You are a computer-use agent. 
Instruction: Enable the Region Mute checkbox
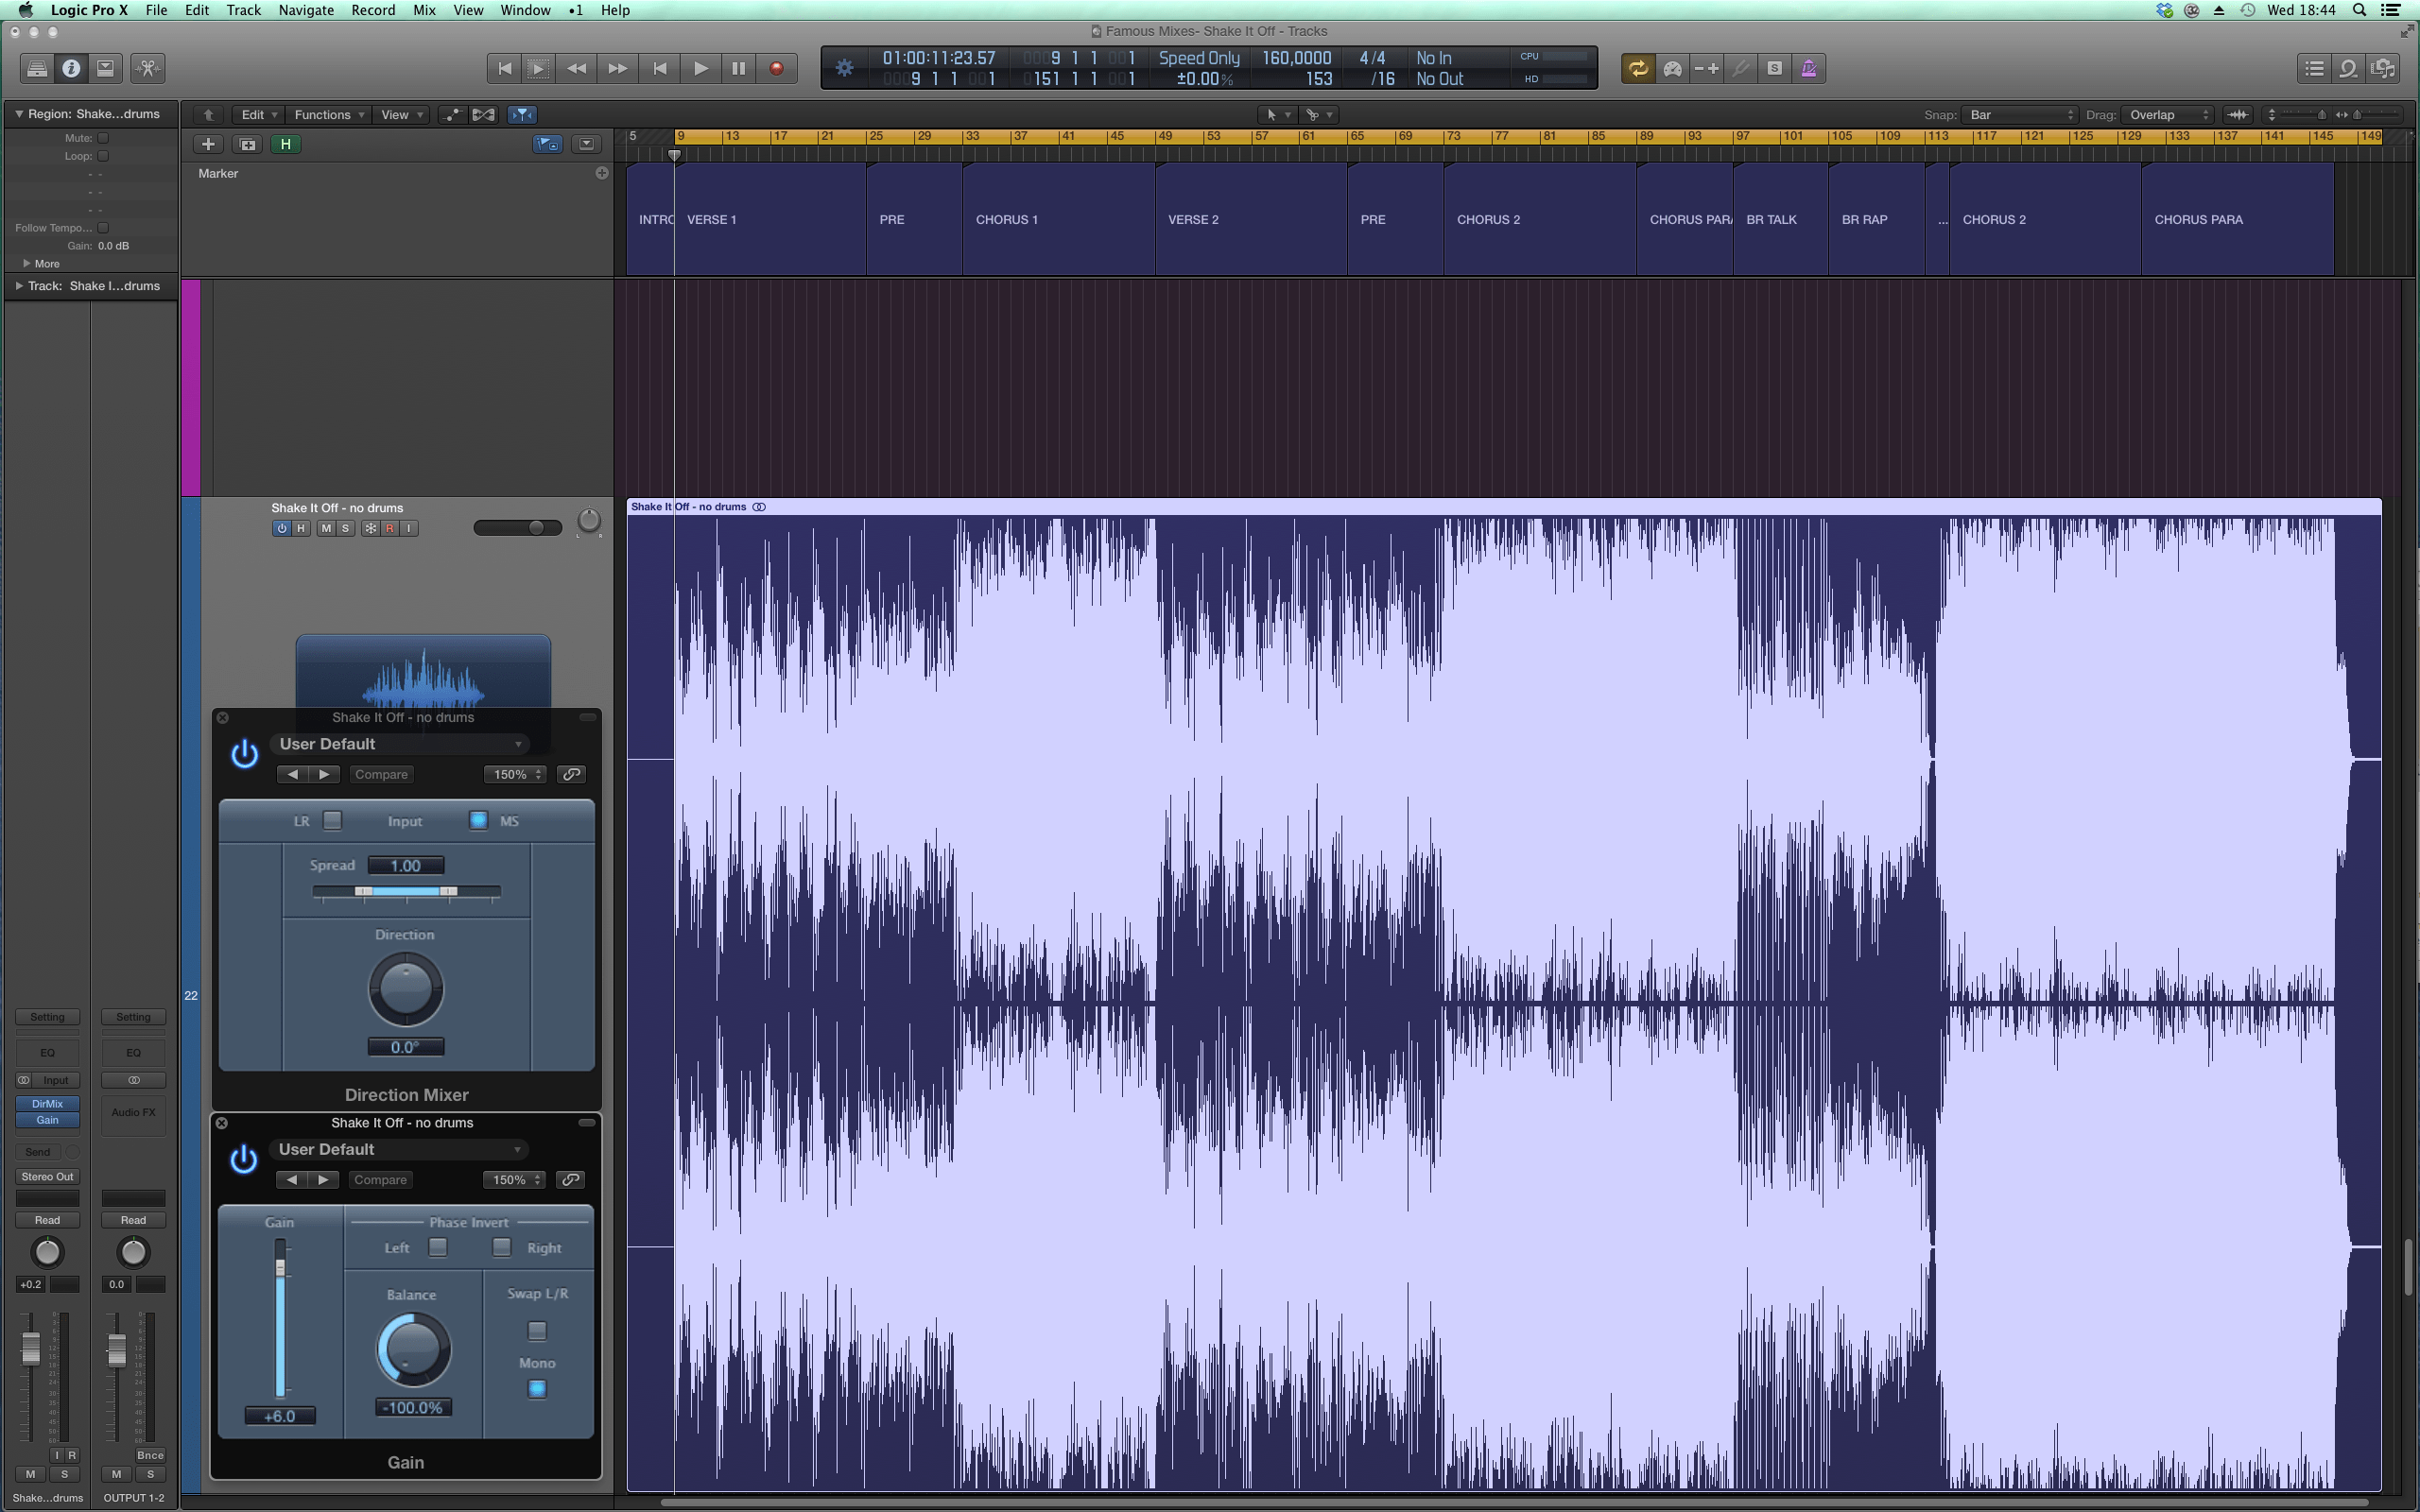103,138
